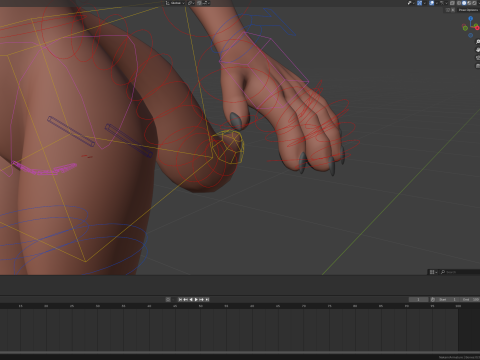Expand the overlays options dropdown arrow

point(436,3)
